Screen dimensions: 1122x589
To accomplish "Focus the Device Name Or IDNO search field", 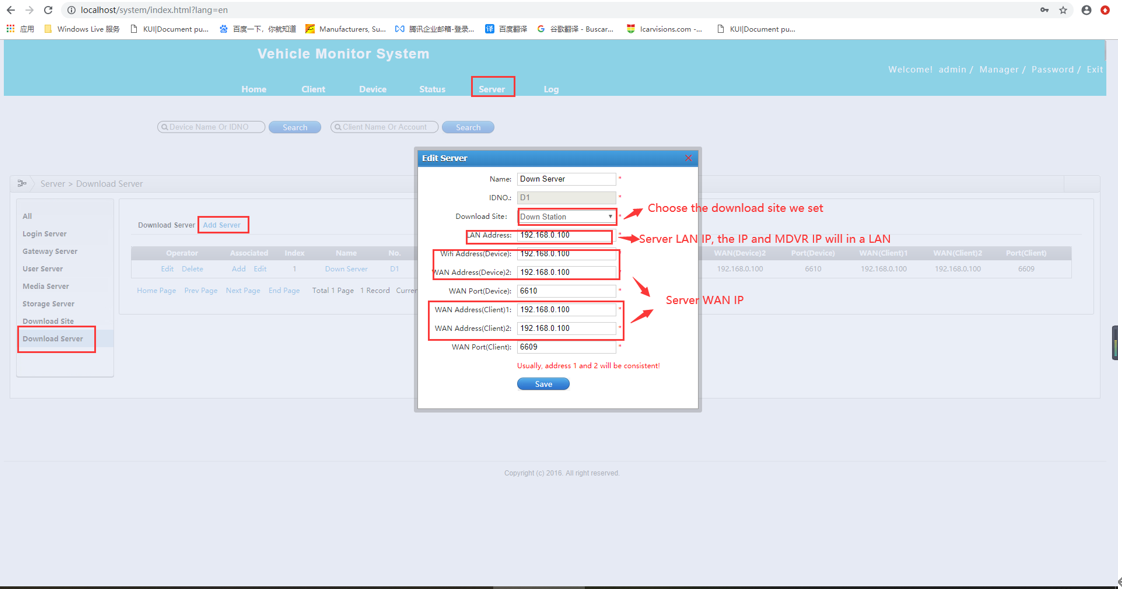I will [211, 127].
